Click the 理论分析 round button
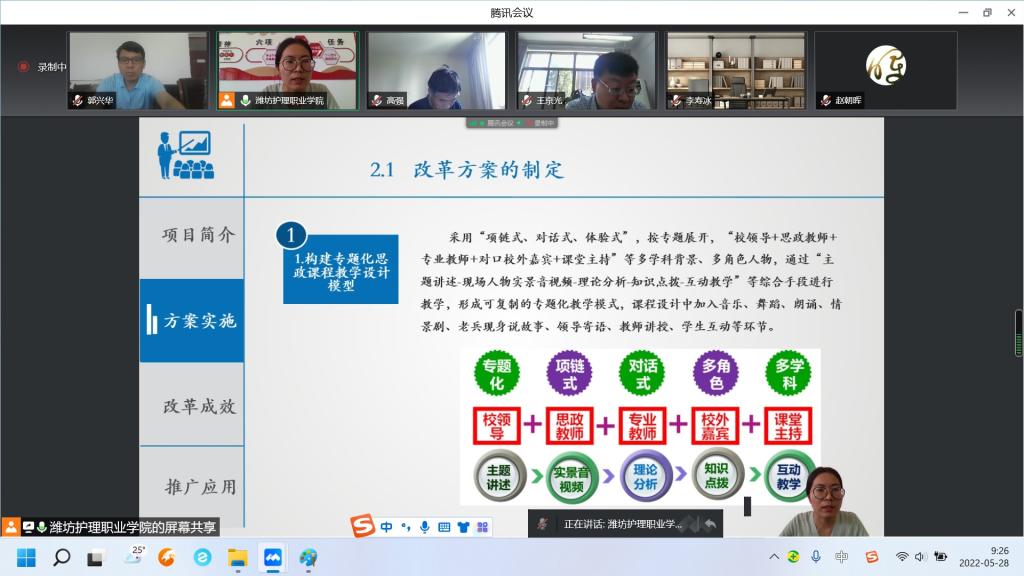The image size is (1024, 576). coord(645,476)
